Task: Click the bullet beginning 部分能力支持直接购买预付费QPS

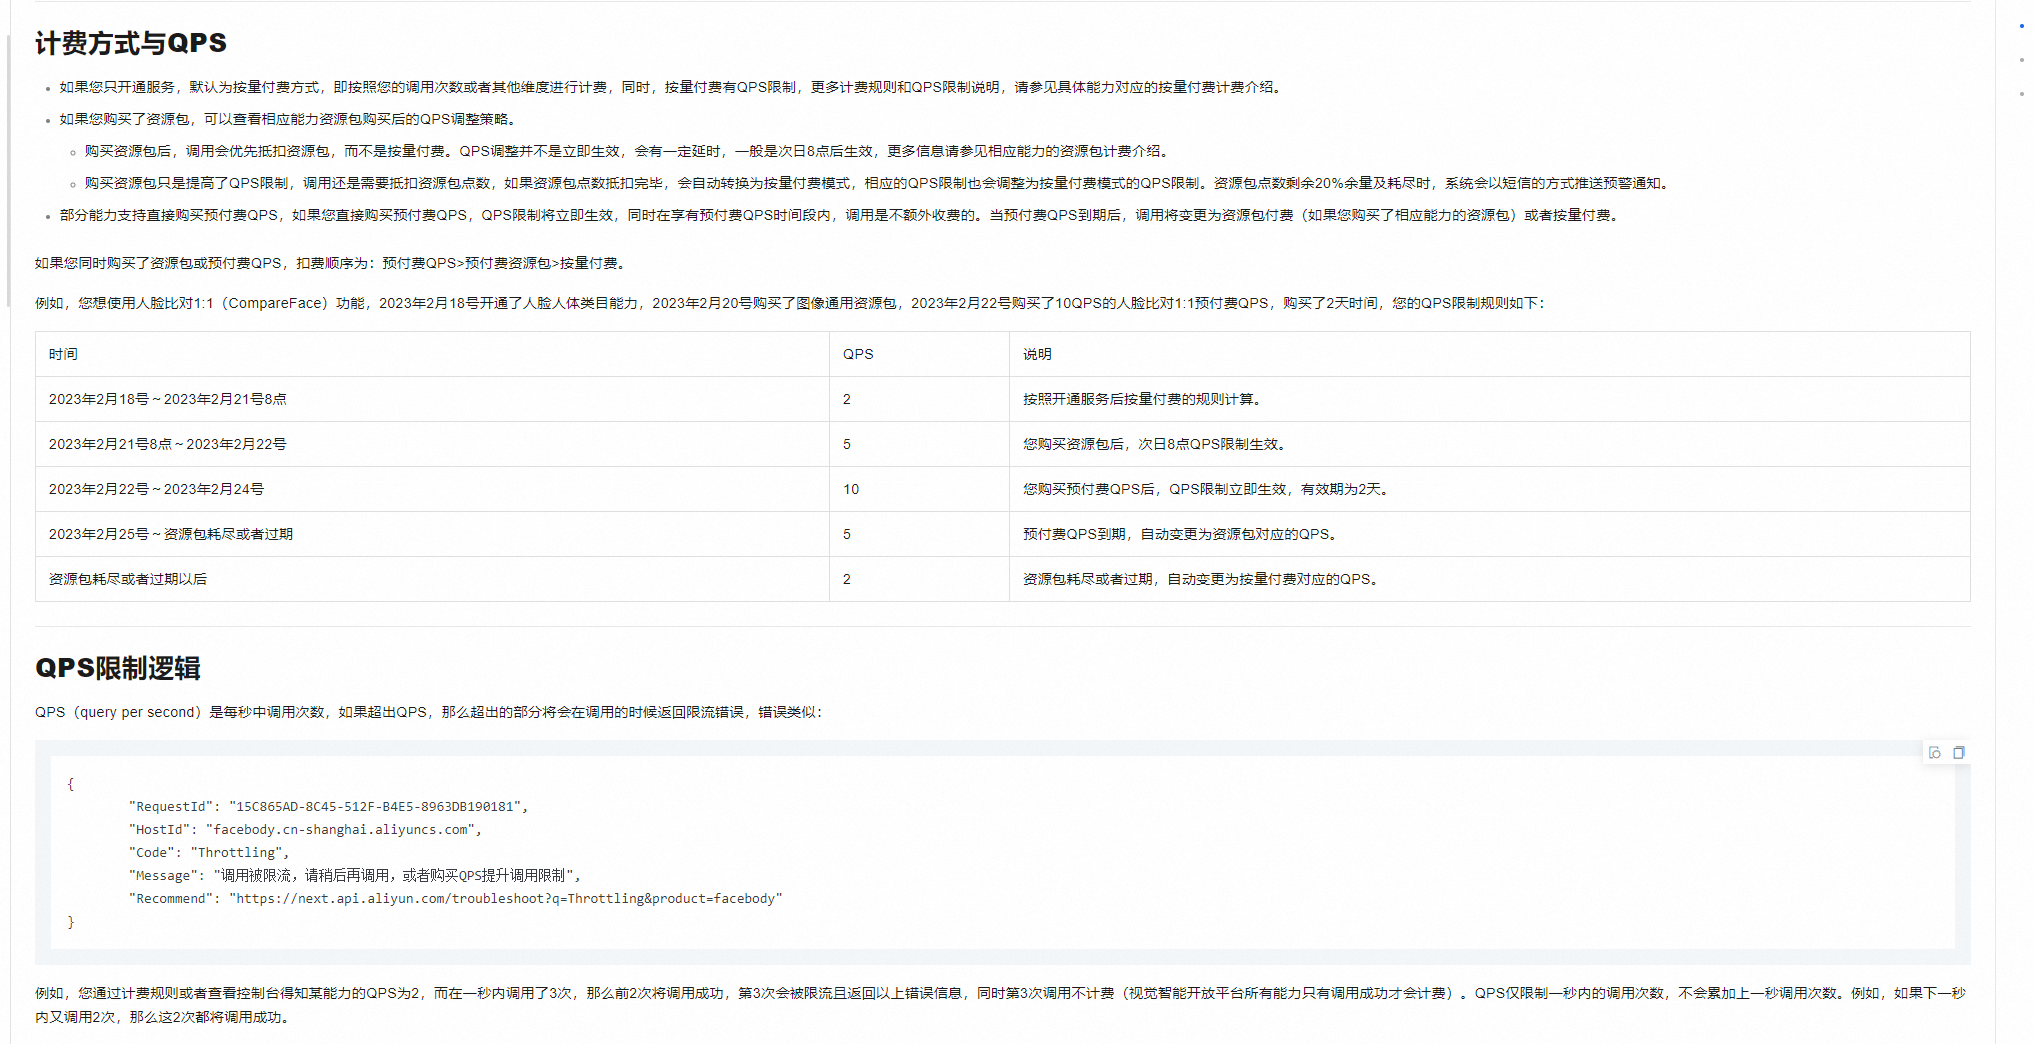Action: click(x=842, y=215)
